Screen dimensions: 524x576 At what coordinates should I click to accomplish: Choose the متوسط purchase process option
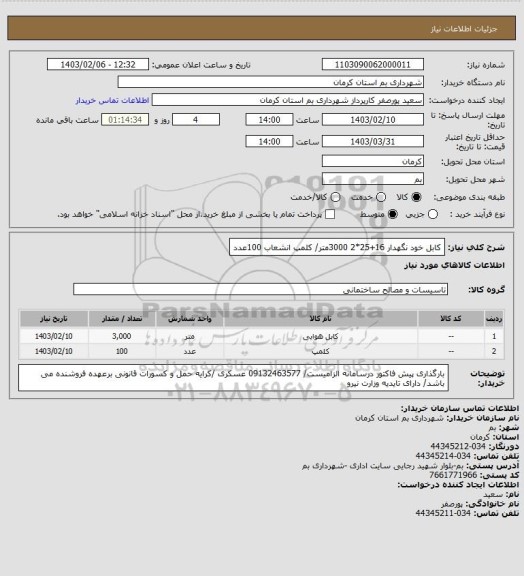[393, 214]
